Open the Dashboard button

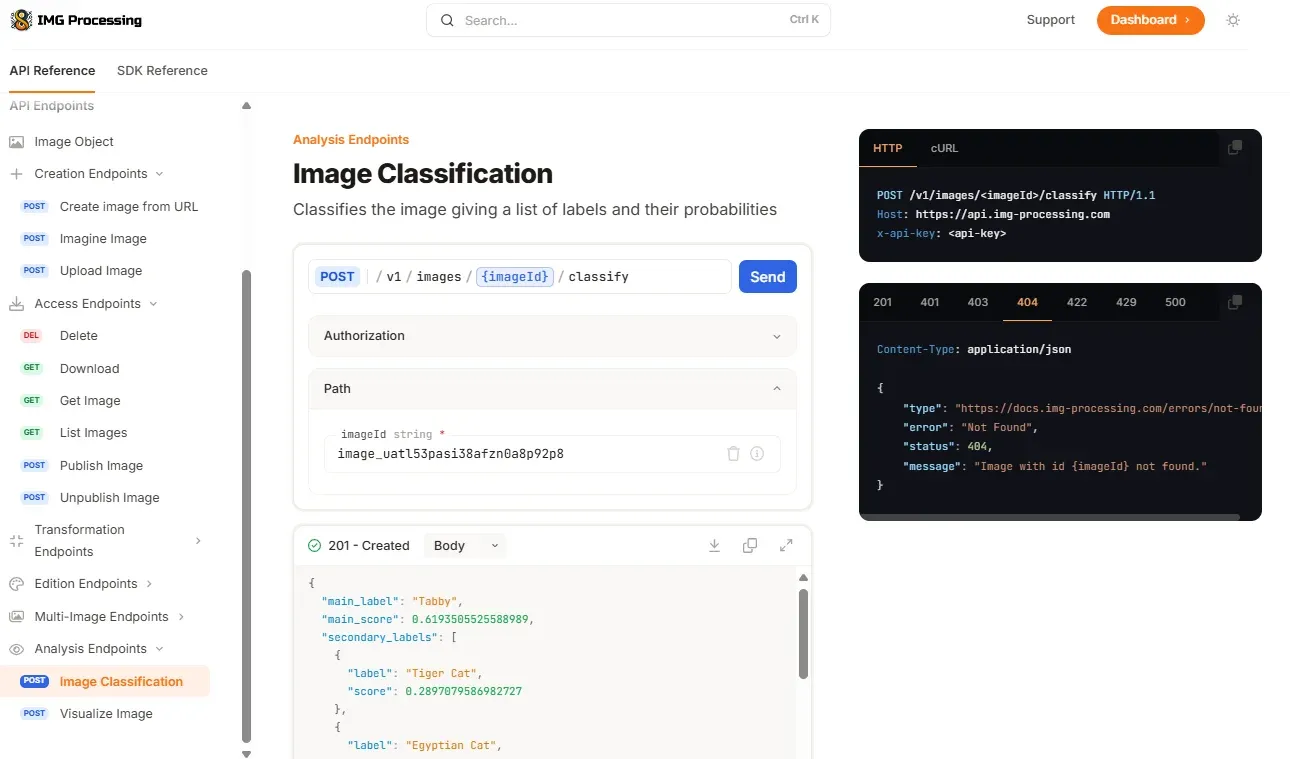[x=1150, y=20]
